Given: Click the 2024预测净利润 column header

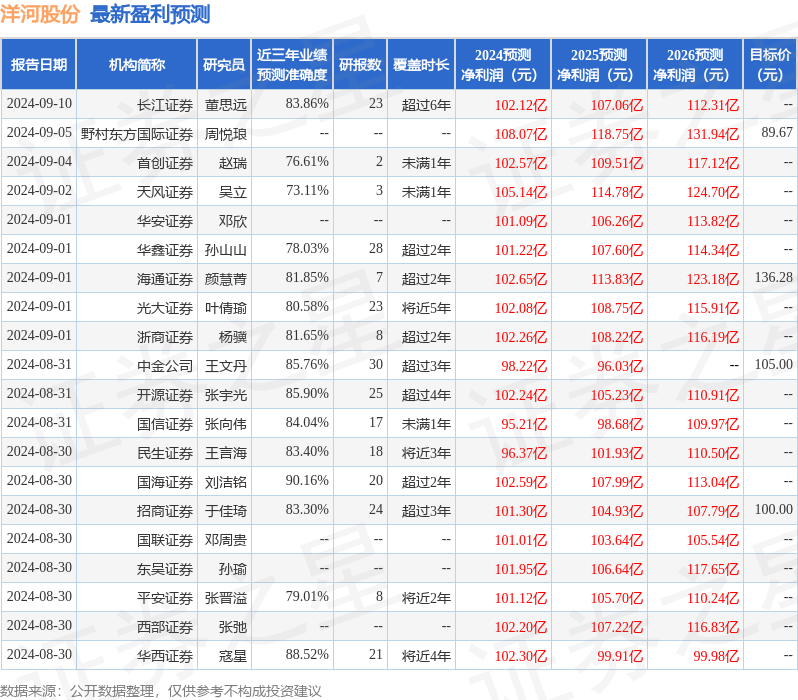Looking at the screenshot, I should point(503,65).
